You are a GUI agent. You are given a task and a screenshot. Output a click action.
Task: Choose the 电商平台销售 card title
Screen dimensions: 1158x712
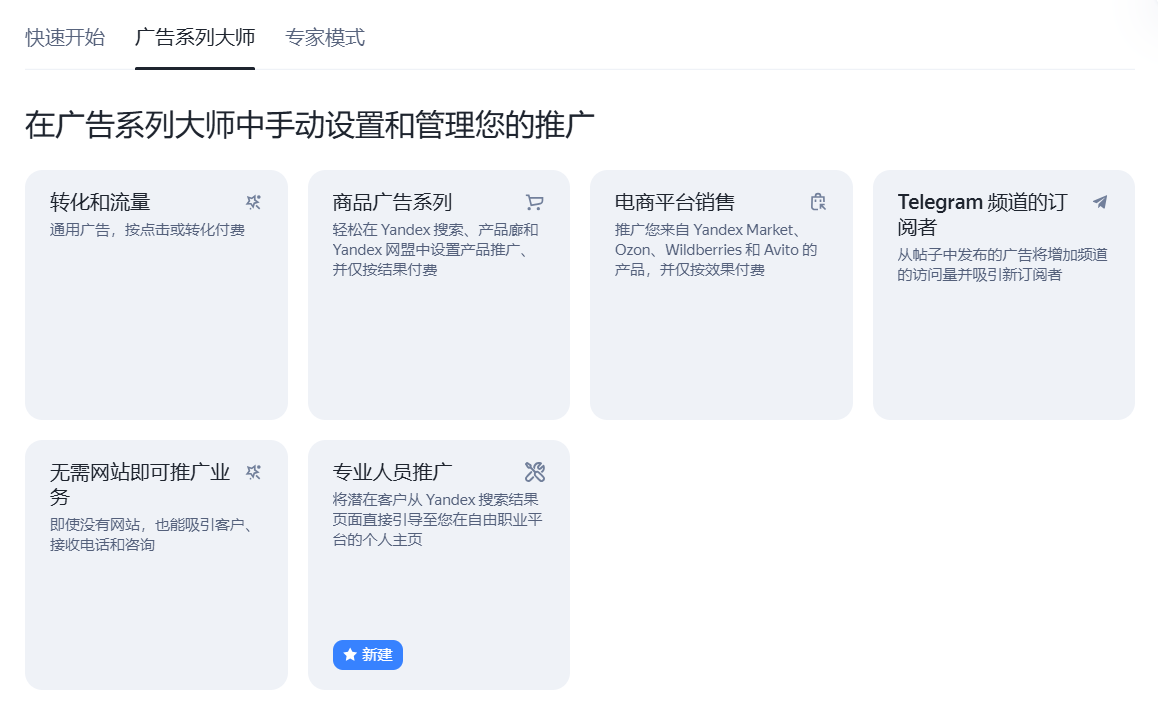(675, 202)
